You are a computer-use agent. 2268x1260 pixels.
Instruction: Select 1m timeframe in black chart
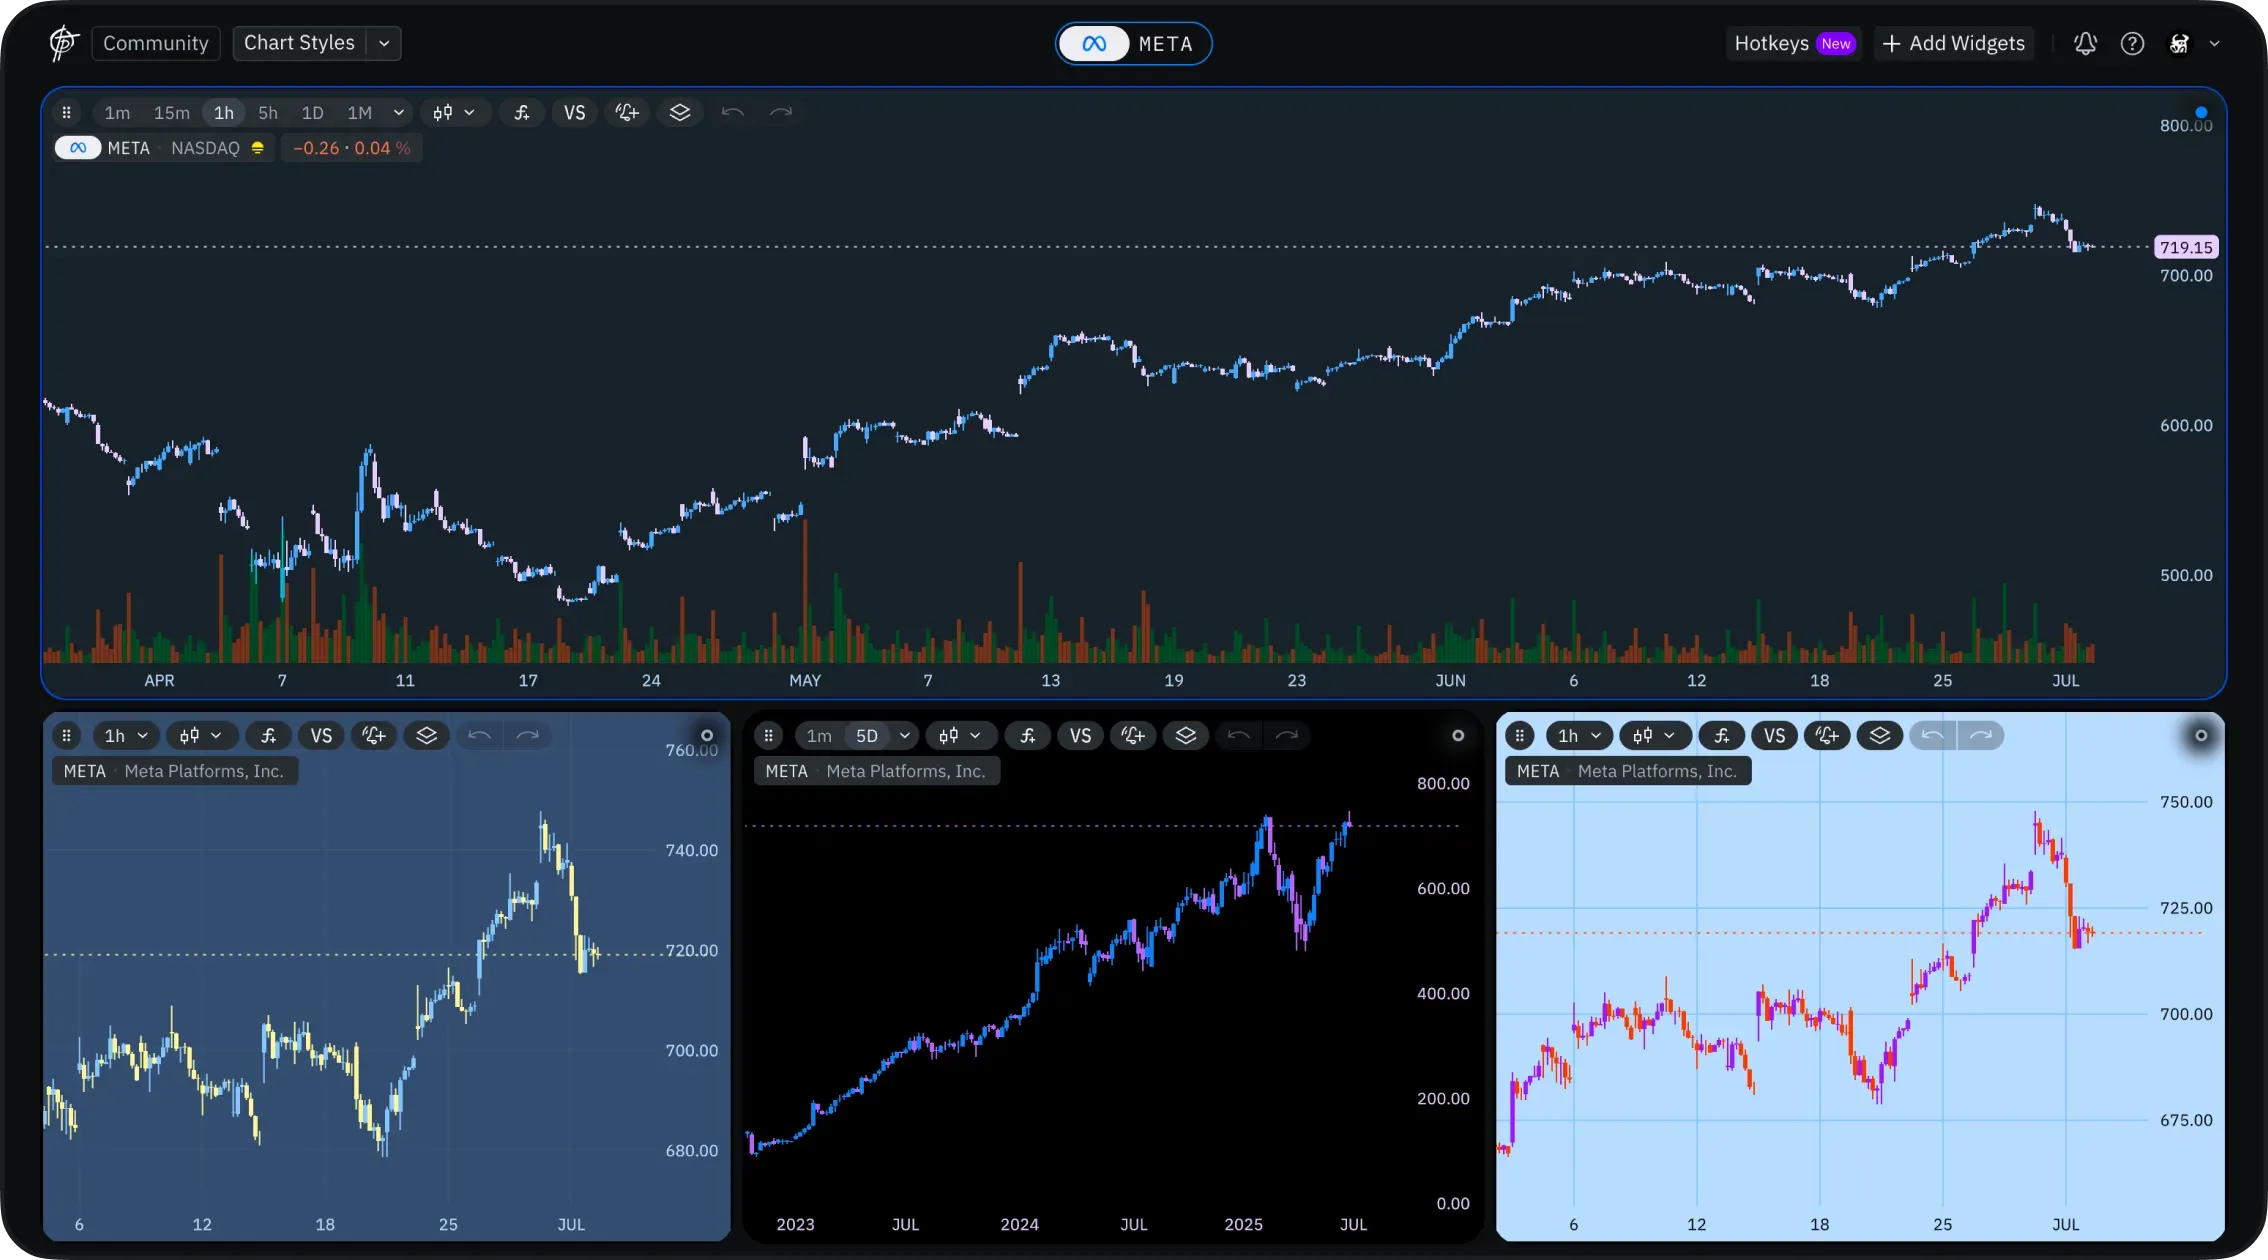pyautogui.click(x=819, y=736)
